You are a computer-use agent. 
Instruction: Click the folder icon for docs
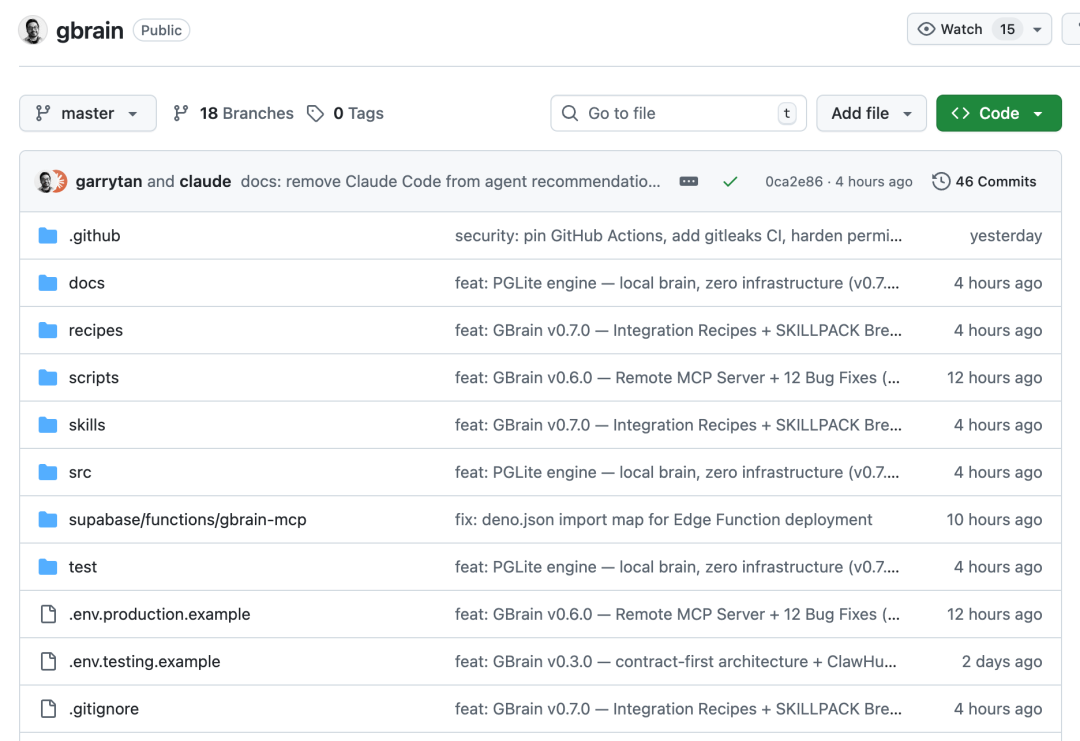coord(48,283)
